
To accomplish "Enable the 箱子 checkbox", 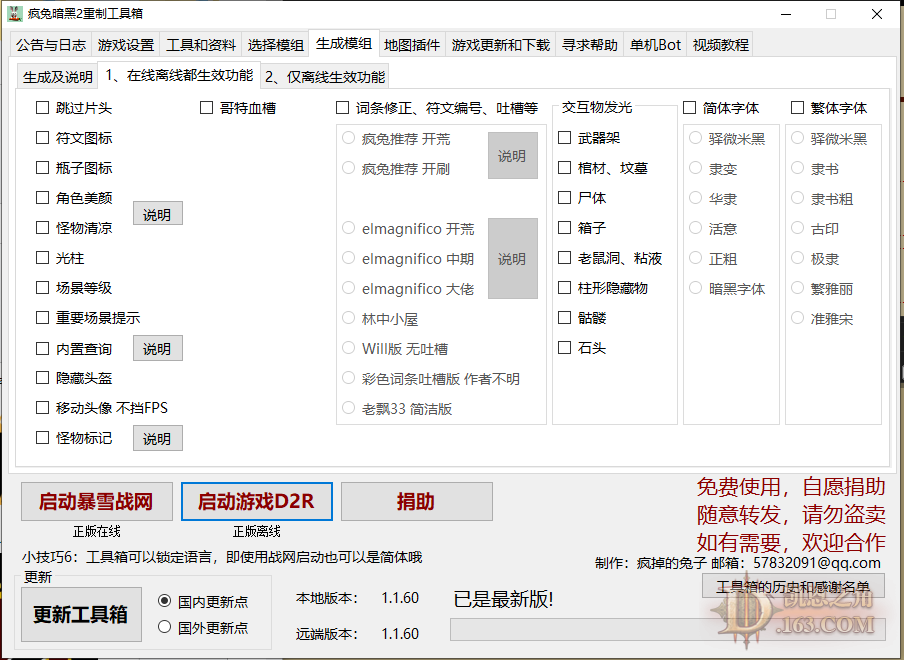I will 564,228.
